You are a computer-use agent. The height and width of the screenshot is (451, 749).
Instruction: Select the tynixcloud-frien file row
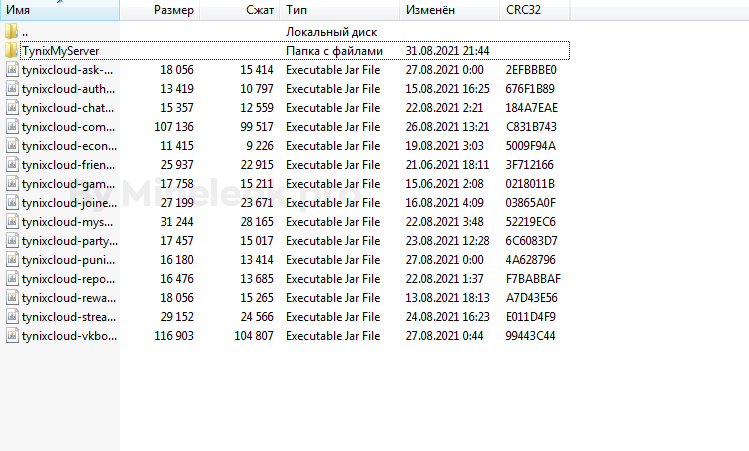(287, 165)
